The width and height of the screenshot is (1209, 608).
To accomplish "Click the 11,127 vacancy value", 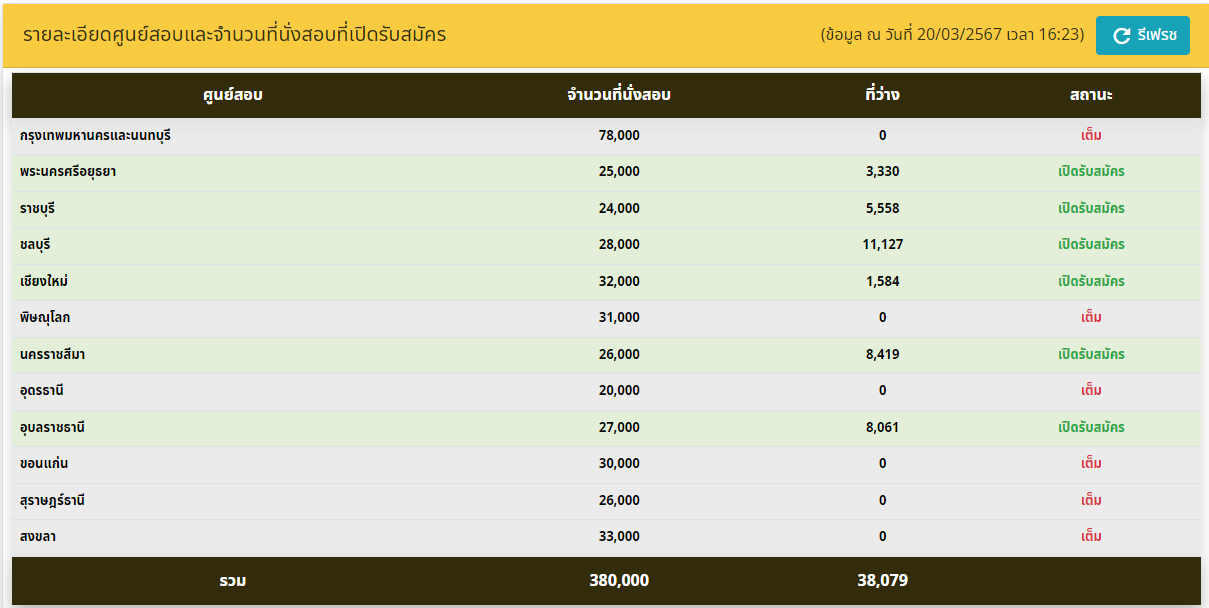I will pos(883,244).
